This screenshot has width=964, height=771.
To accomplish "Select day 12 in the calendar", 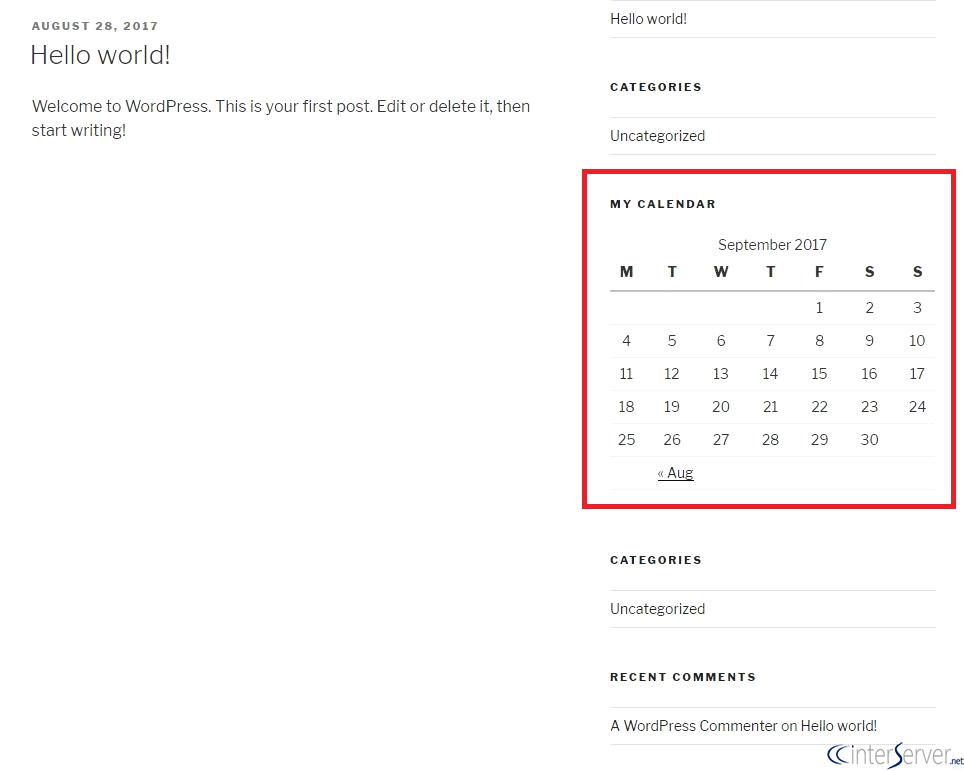I will point(672,374).
